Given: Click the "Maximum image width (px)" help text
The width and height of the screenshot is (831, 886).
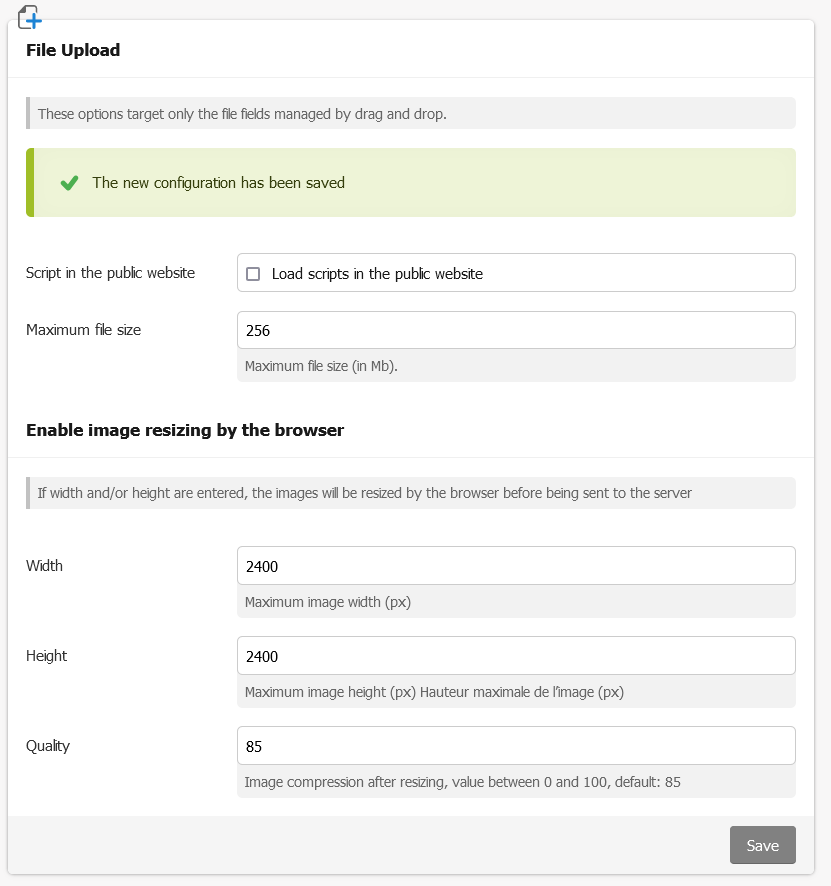Looking at the screenshot, I should 328,602.
